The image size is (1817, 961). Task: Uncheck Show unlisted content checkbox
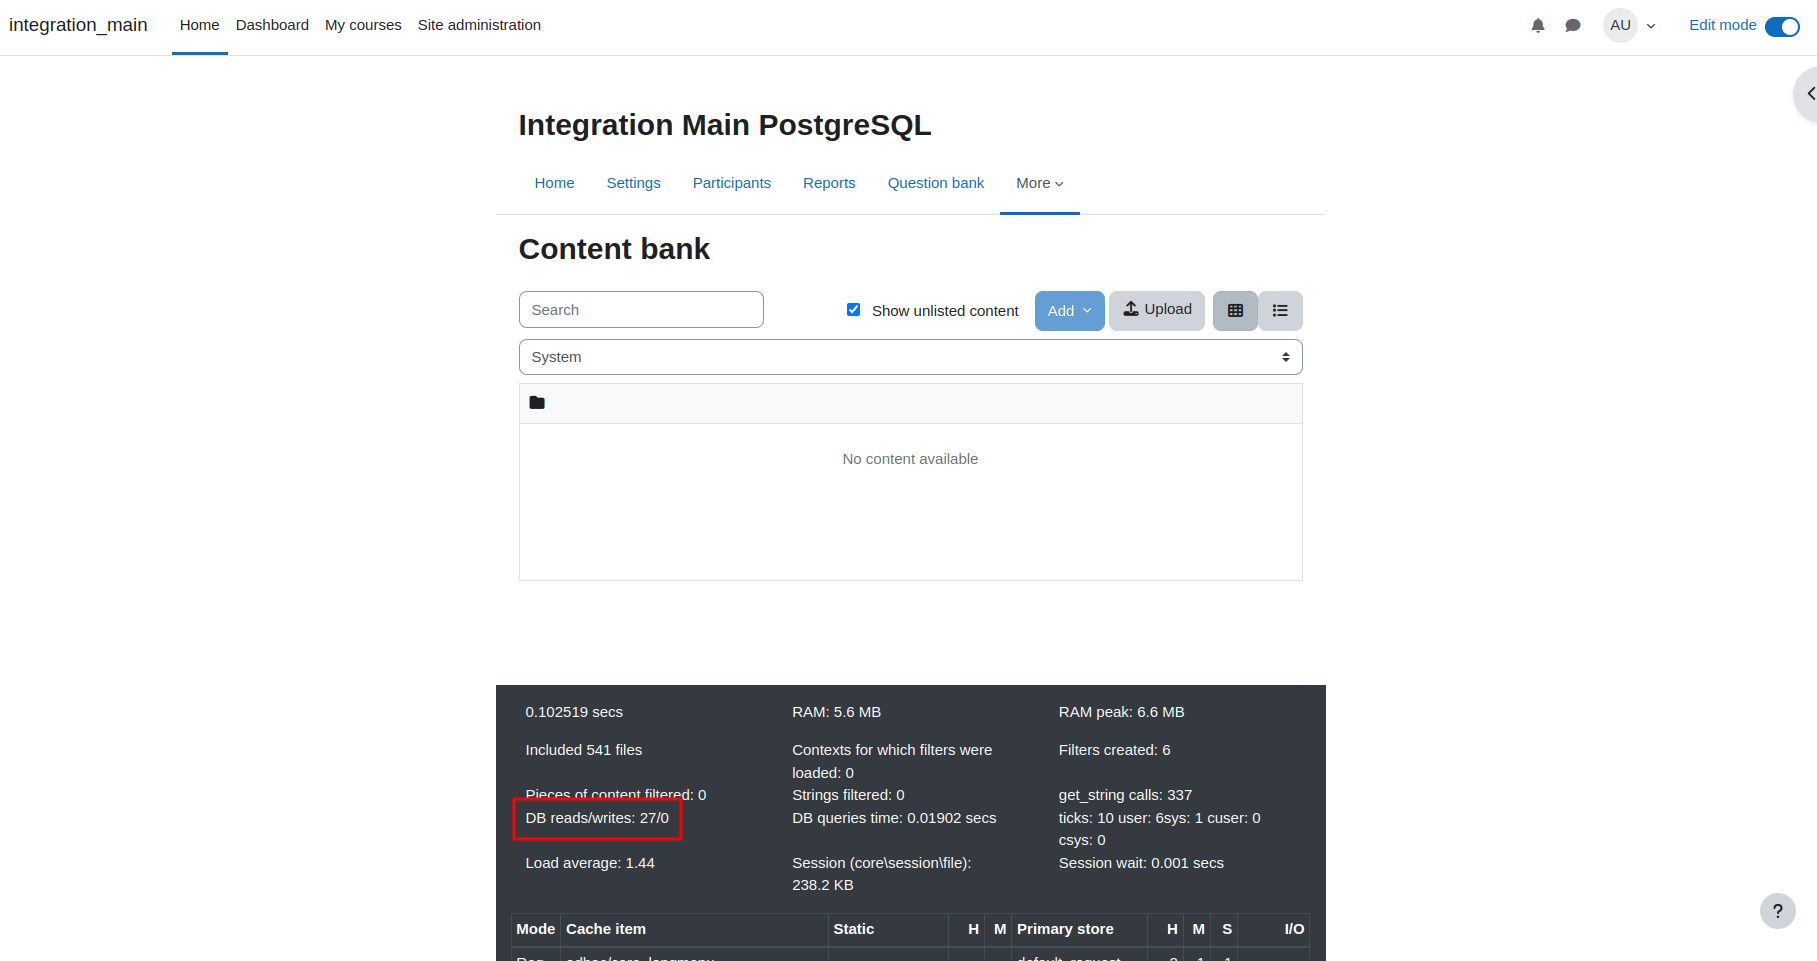[853, 310]
